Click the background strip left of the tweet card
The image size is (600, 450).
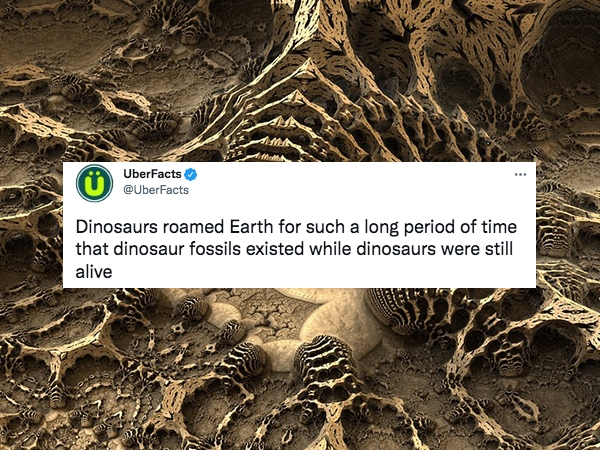click(30, 225)
